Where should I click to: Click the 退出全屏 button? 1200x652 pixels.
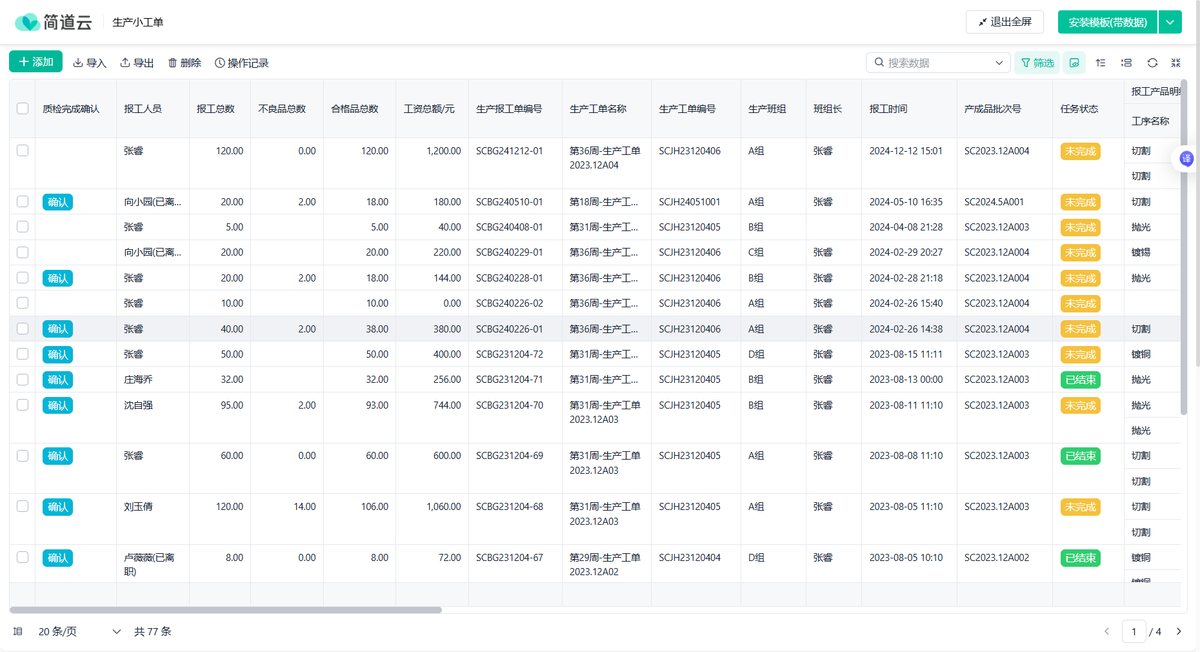click(x=1004, y=22)
